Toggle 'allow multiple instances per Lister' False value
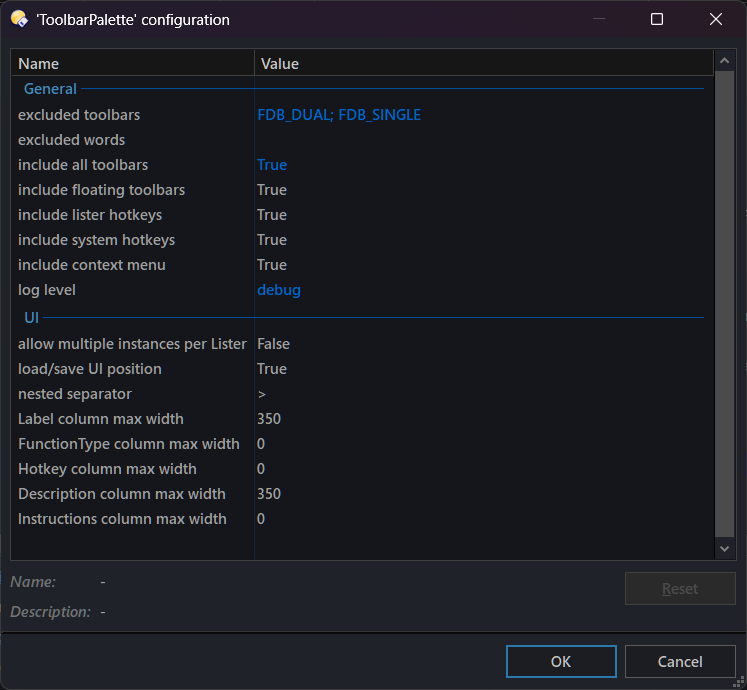747x690 pixels. [273, 344]
